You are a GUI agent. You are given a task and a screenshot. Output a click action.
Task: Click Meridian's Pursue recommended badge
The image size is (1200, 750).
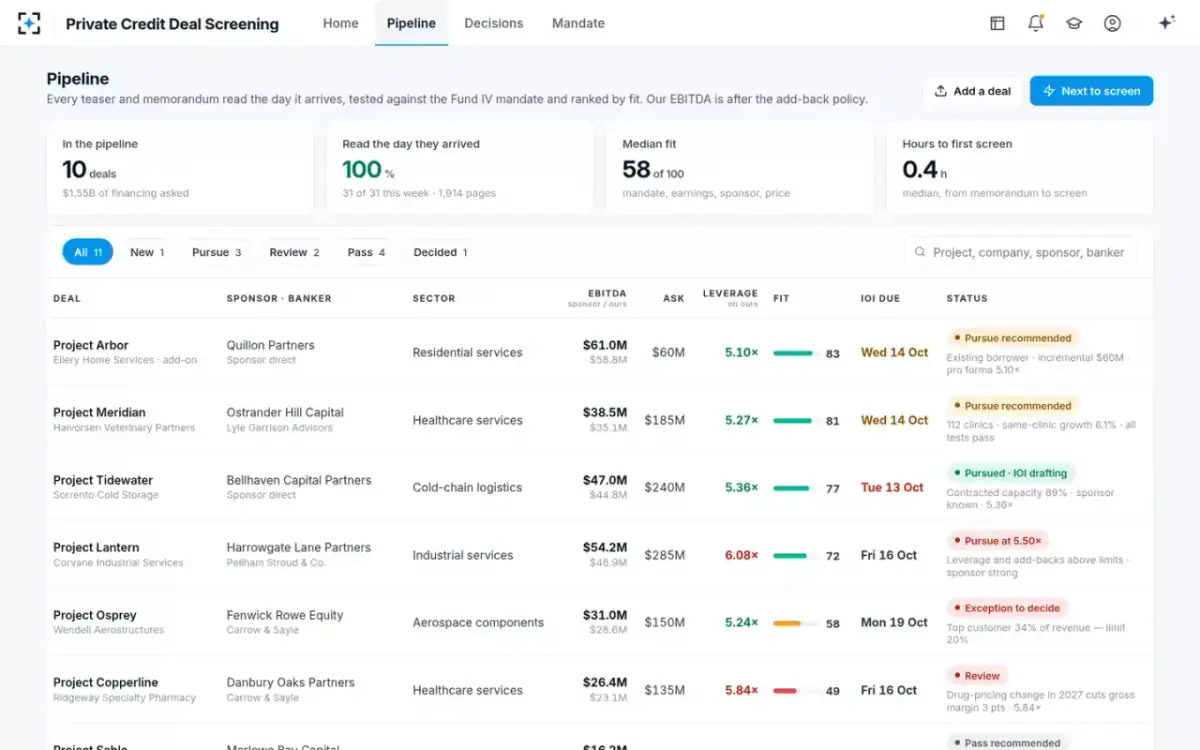[x=1012, y=406]
